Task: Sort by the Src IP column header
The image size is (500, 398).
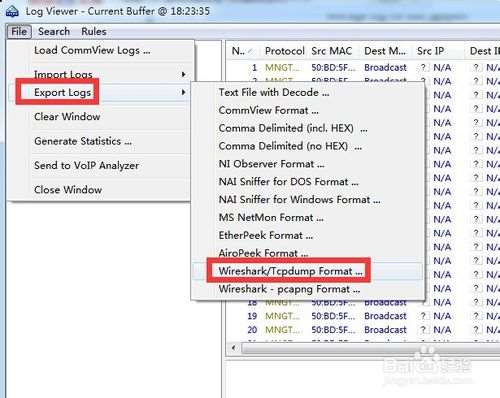Action: 431,51
